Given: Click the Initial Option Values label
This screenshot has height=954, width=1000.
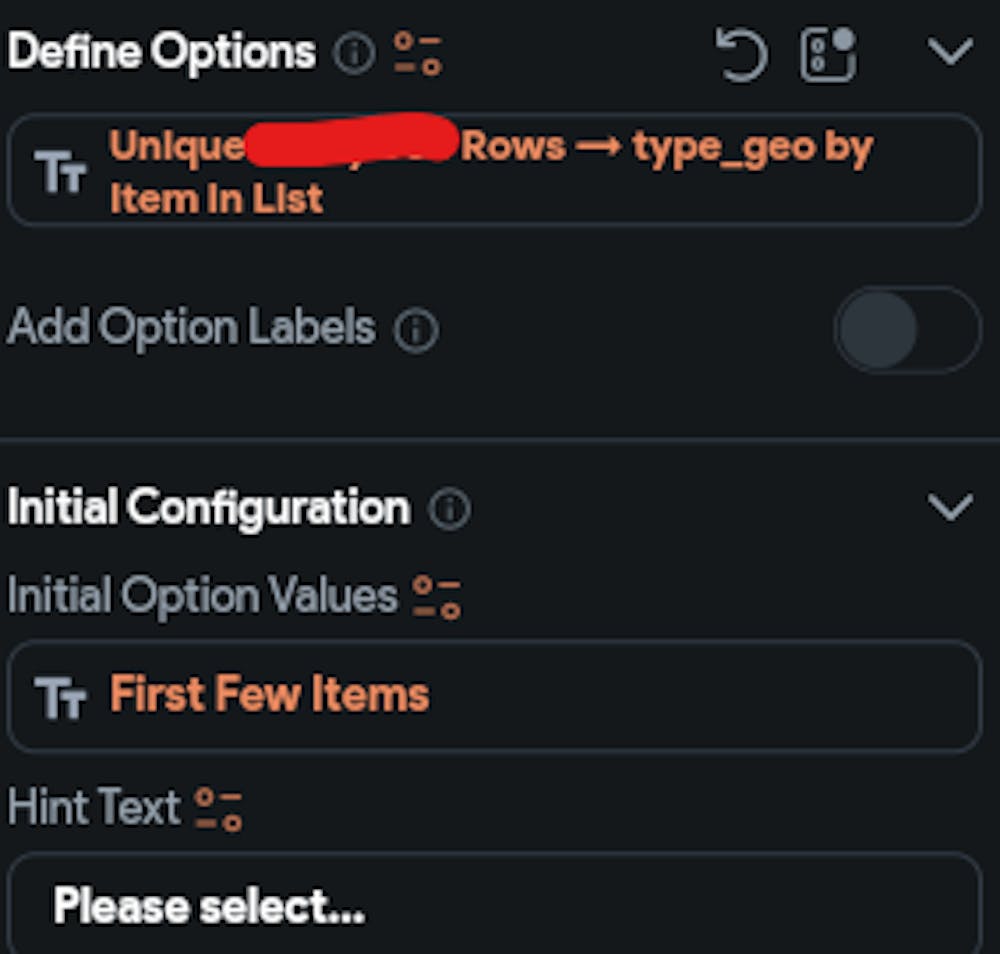Looking at the screenshot, I should coord(203,597).
